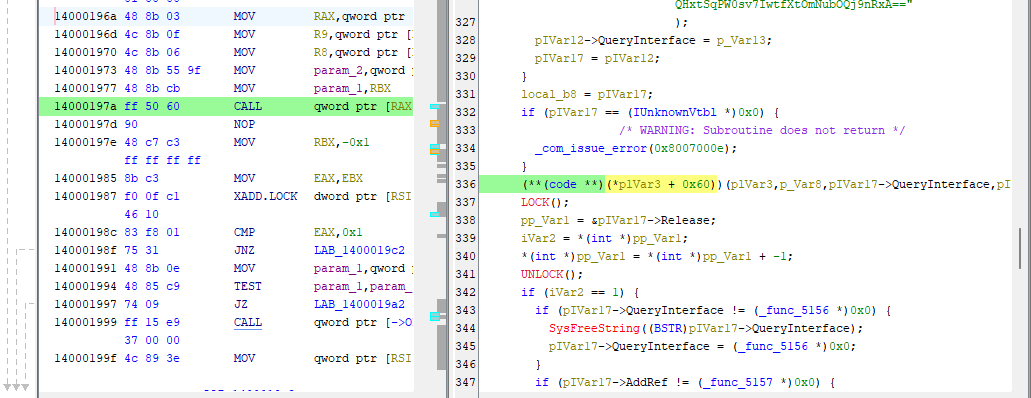
Task: Follow the label LAB_1400019c2
Action: coord(359,251)
